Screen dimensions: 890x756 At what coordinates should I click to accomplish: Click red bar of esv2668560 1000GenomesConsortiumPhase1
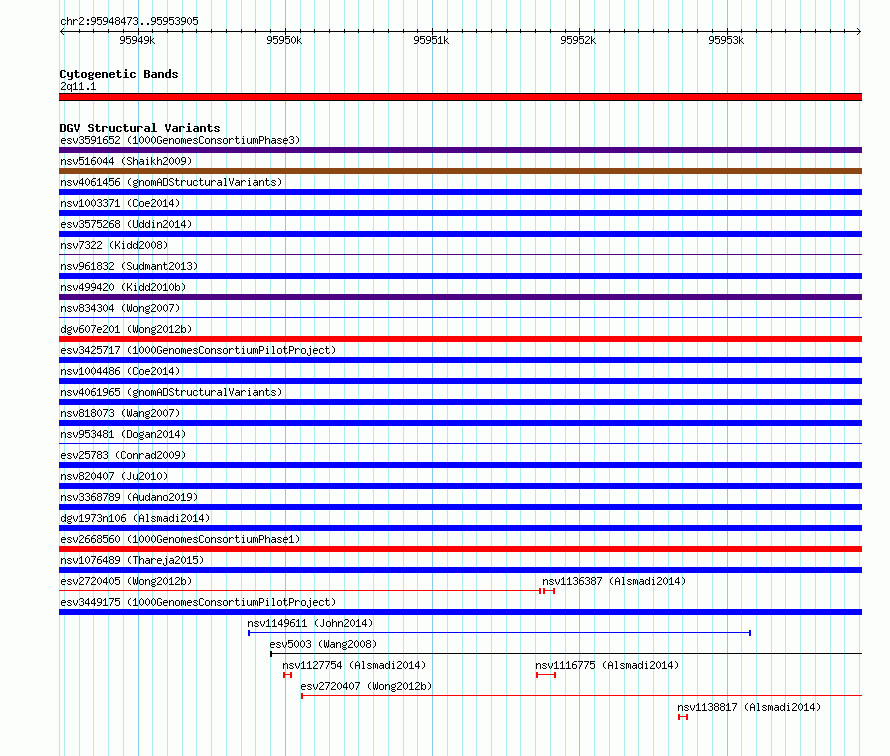point(460,549)
